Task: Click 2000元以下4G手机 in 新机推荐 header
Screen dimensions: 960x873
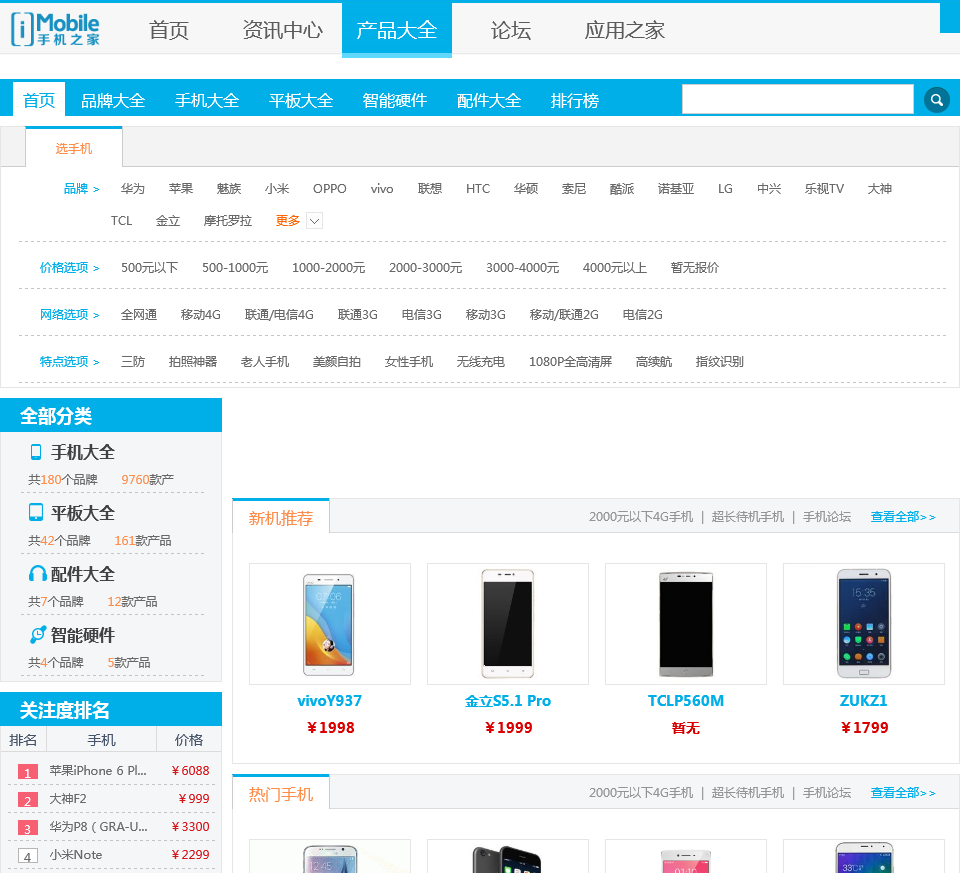Action: click(640, 517)
